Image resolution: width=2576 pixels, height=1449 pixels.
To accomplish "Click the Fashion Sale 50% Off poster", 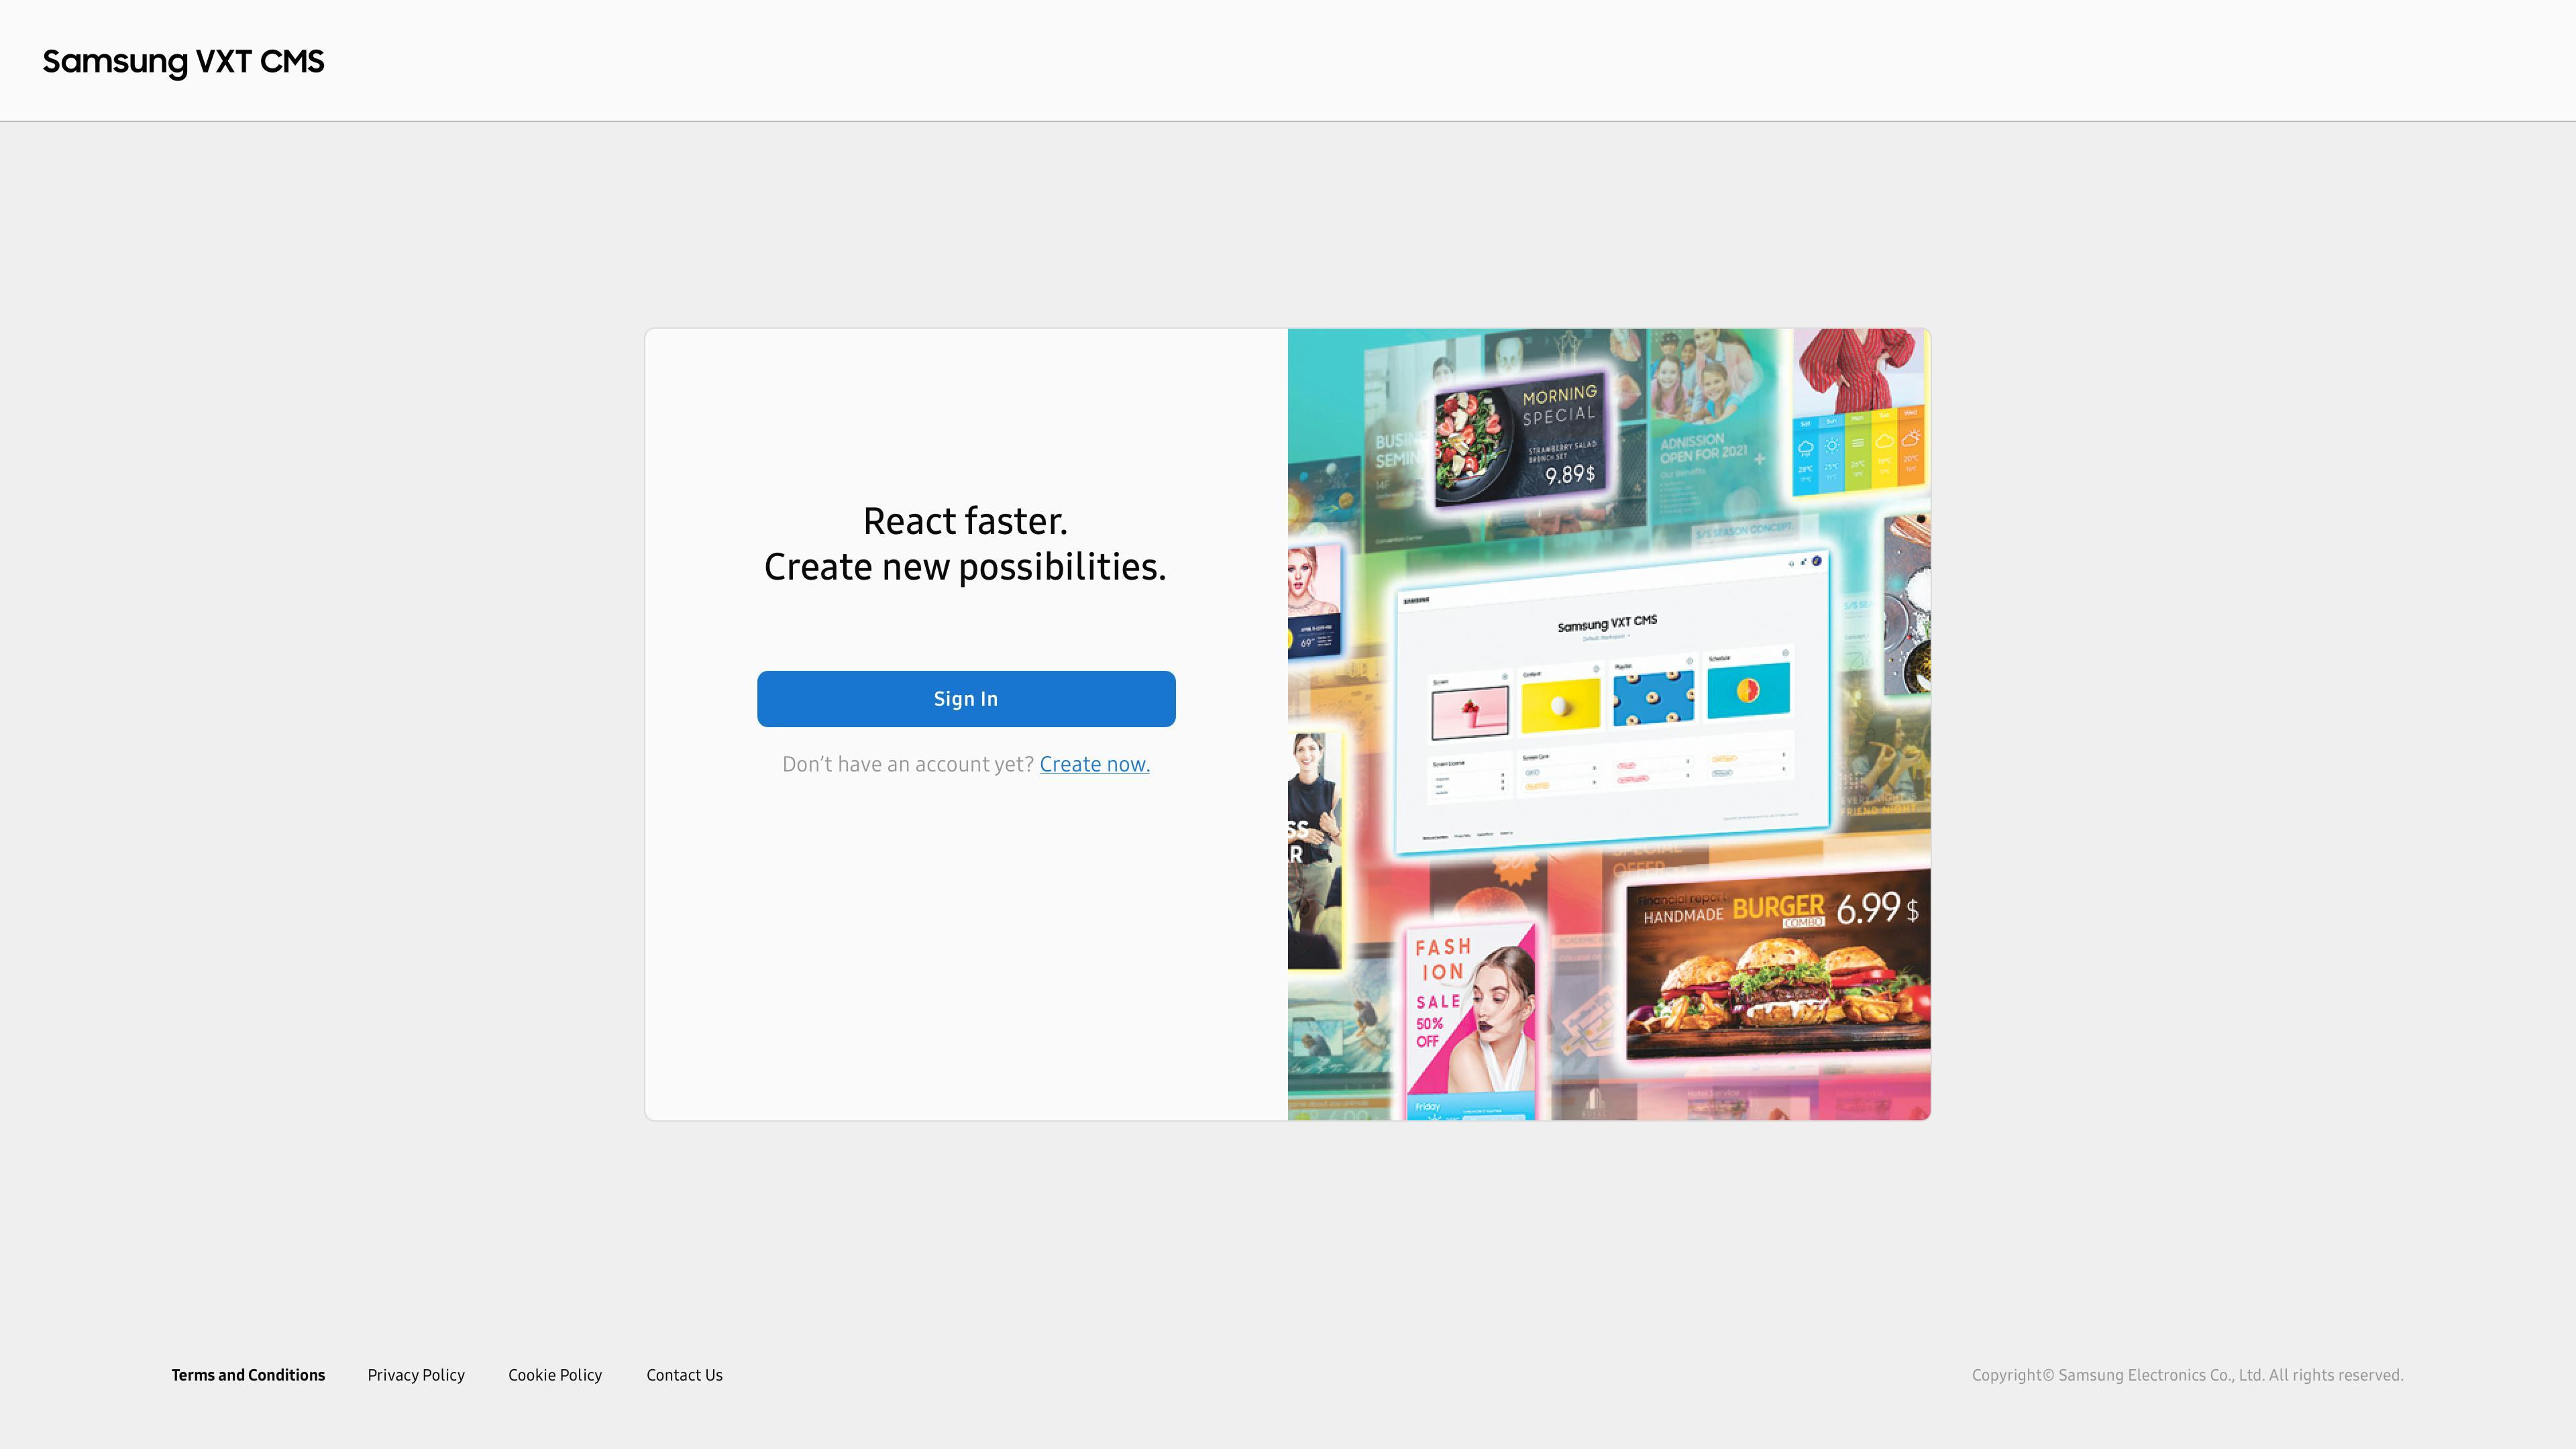I will (x=1470, y=1020).
